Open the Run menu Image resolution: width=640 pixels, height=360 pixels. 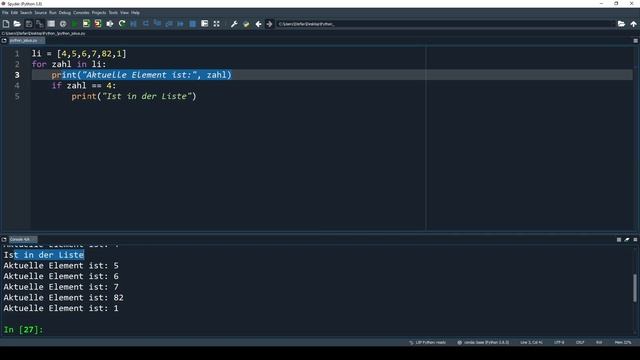point(53,13)
